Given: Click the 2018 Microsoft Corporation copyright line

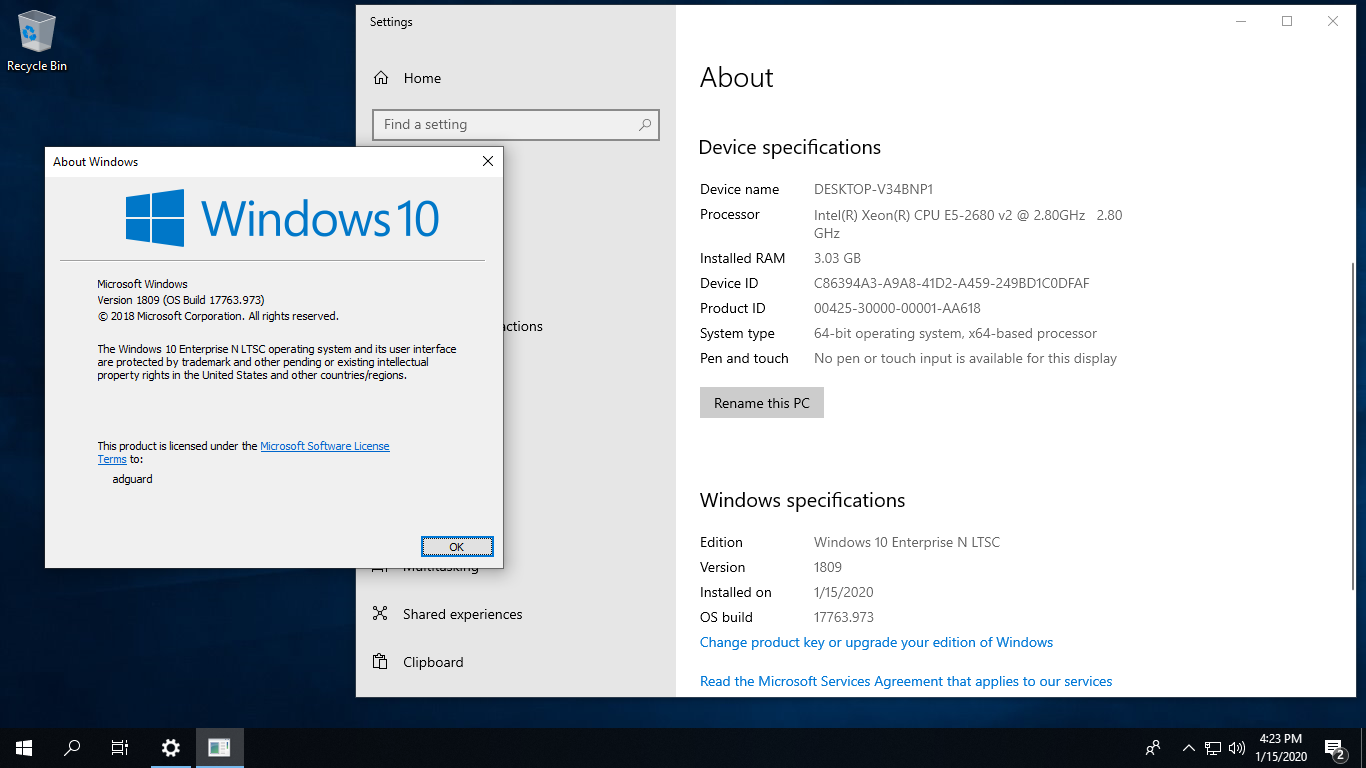Looking at the screenshot, I should [x=218, y=316].
